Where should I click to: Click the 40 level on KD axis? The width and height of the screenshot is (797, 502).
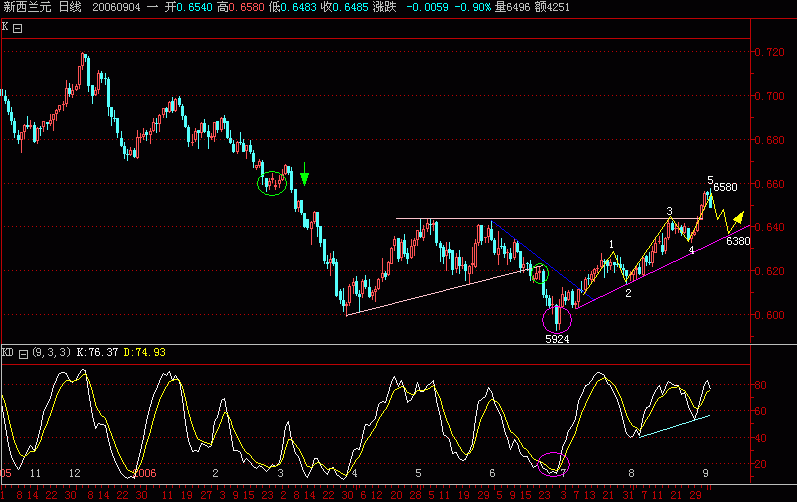coord(760,437)
